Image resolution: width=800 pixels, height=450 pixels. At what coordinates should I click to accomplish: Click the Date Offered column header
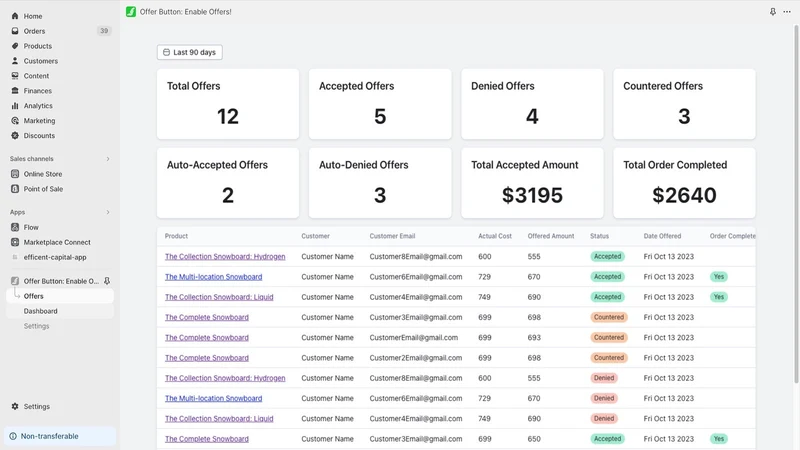point(662,236)
